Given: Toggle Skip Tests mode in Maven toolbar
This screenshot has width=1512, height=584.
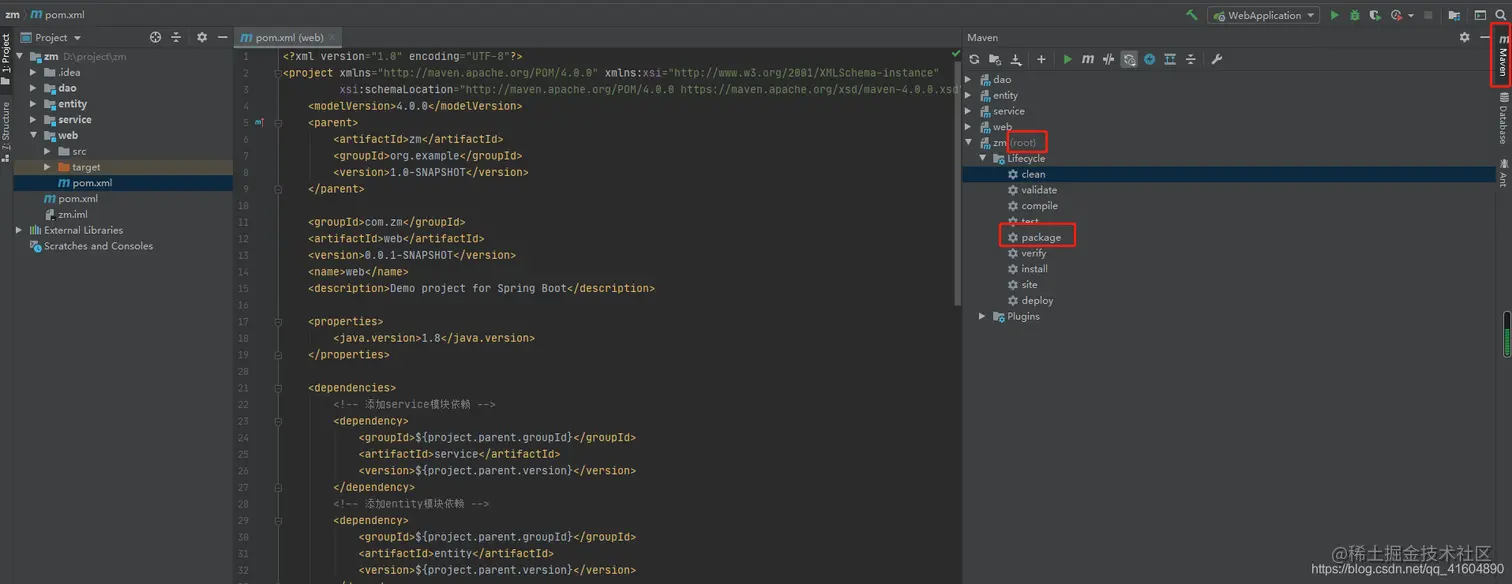Looking at the screenshot, I should coord(1149,59).
